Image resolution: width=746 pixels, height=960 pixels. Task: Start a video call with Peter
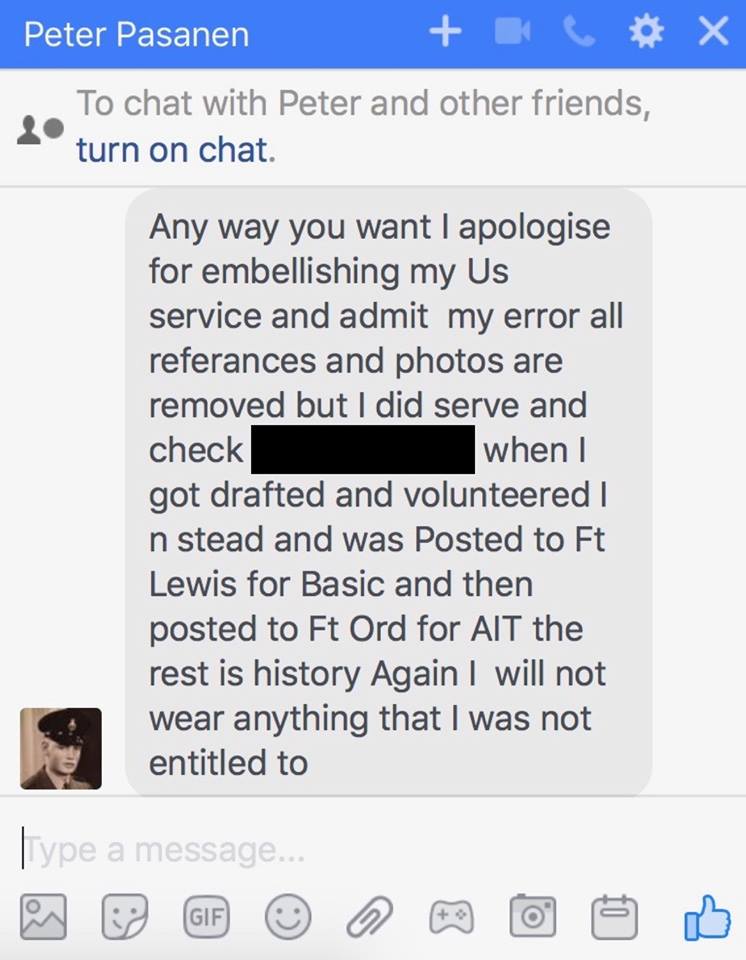tap(512, 33)
